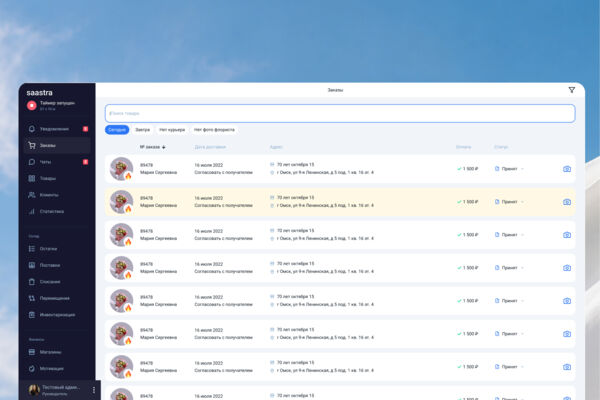The height and width of the screenshot is (400, 600).
Task: Open Перемещения section in sidebar
Action: click(49, 298)
